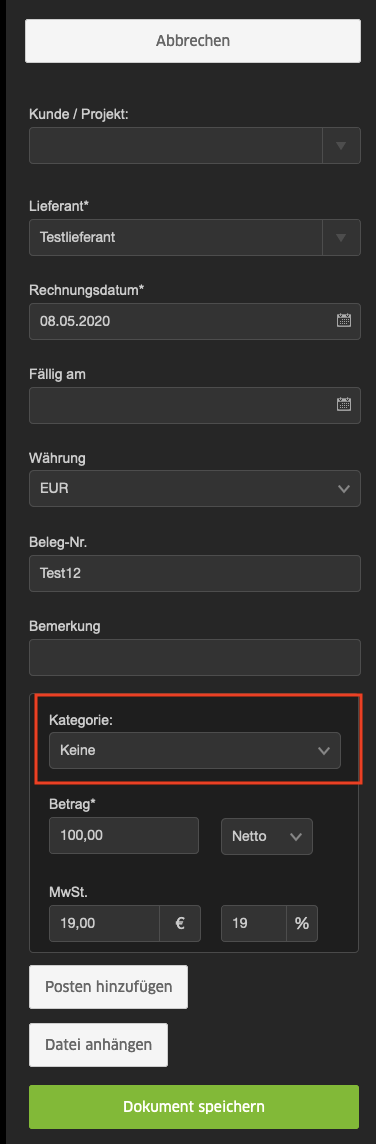Click the green Dokument speichern button

click(x=194, y=1107)
